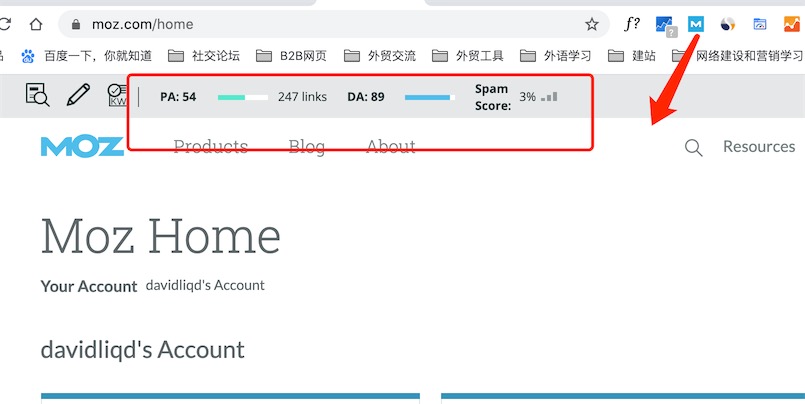Screen dimensions: 805x404
Task: Open MozBar page analysis magnifier tool
Action: click(37, 95)
